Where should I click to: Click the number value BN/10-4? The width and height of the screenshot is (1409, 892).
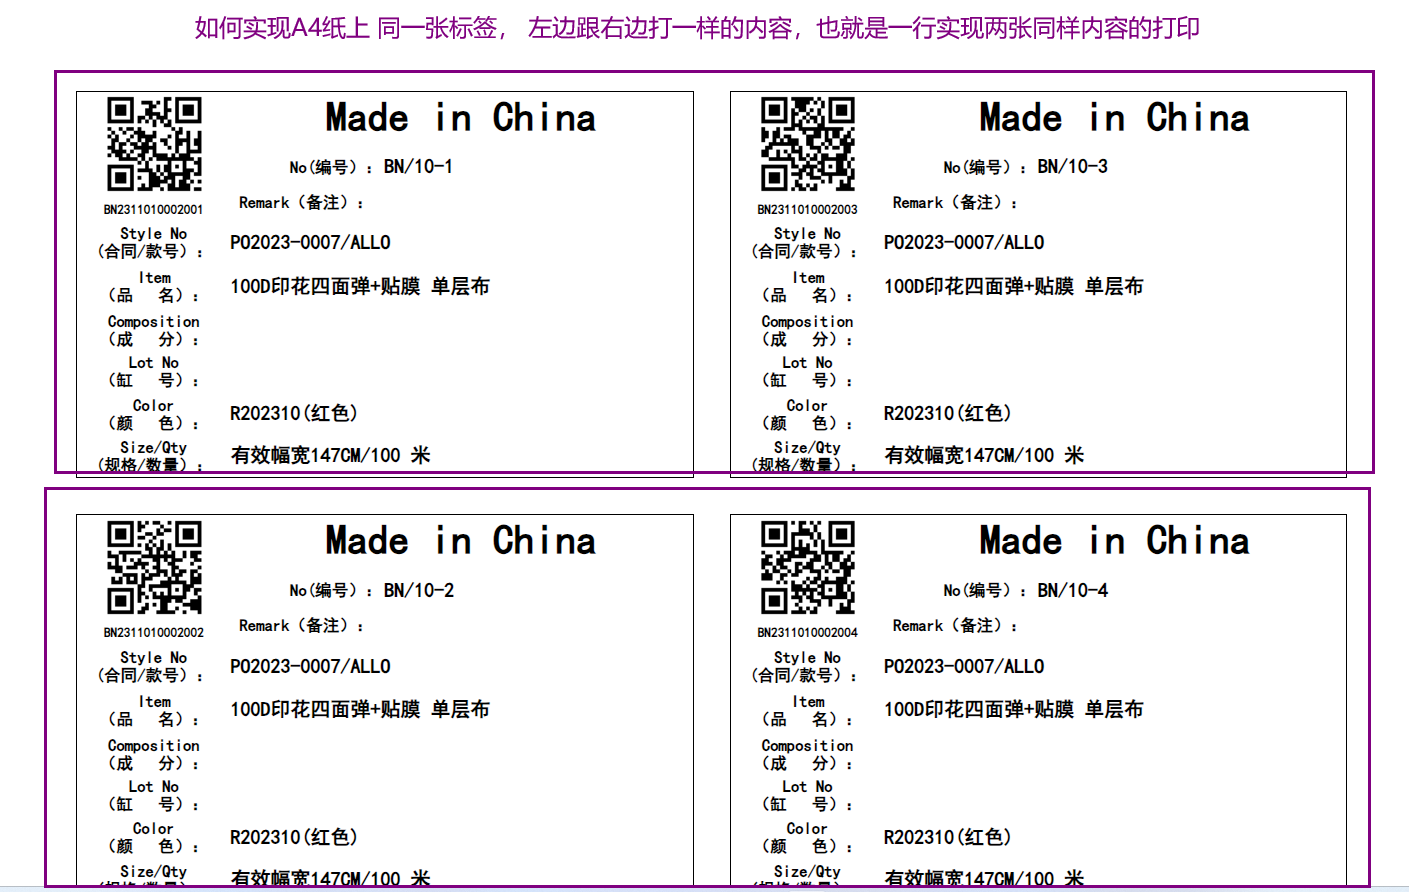coord(1072,591)
